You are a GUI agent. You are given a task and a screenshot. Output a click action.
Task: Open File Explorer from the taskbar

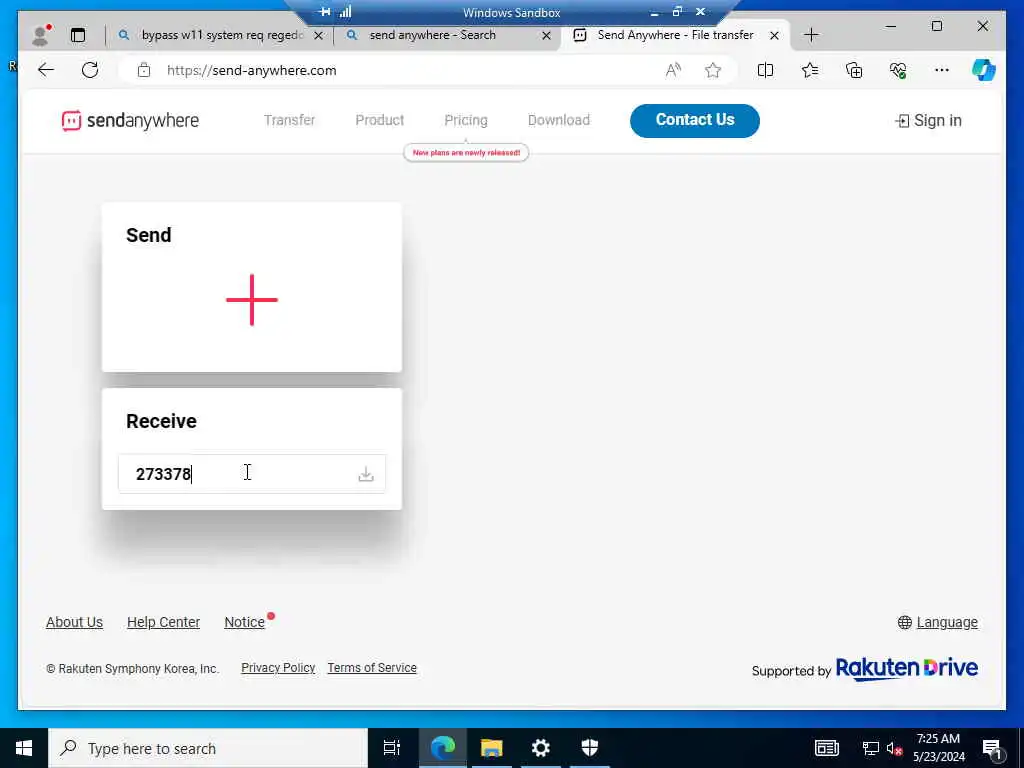coord(492,748)
